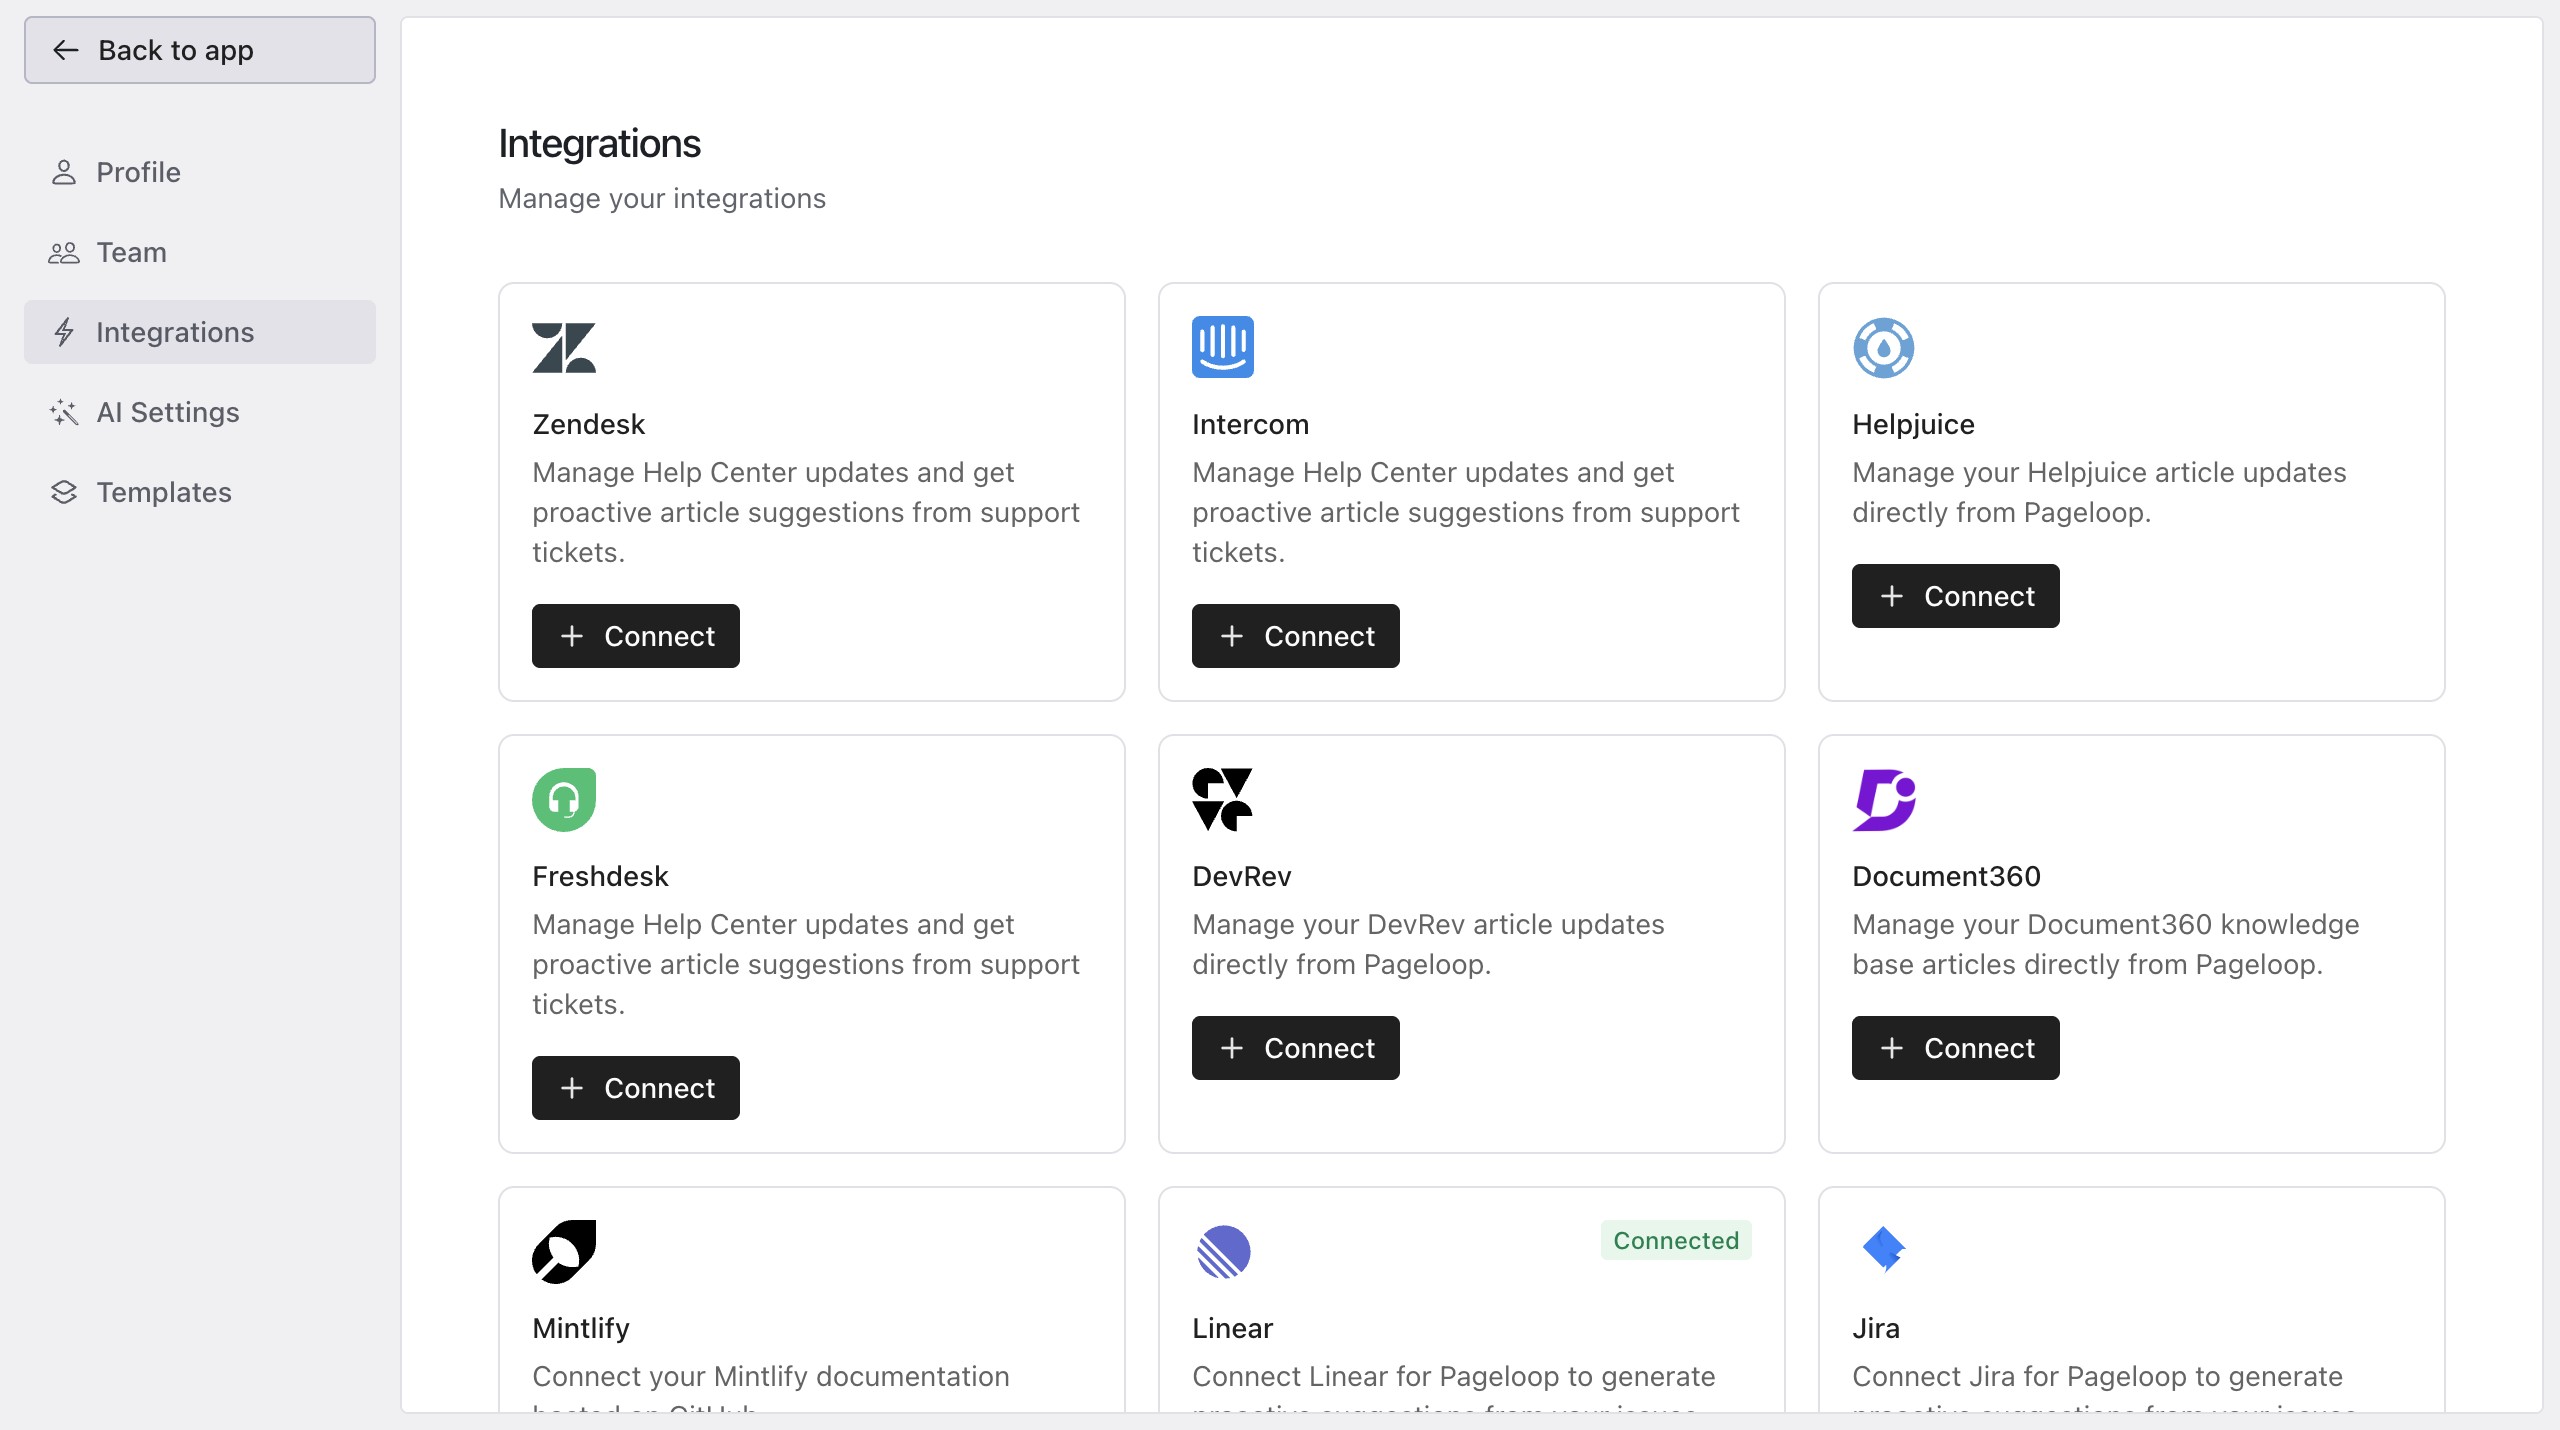This screenshot has height=1430, width=2560.
Task: Connect the Helpjuice integration
Action: point(1956,596)
